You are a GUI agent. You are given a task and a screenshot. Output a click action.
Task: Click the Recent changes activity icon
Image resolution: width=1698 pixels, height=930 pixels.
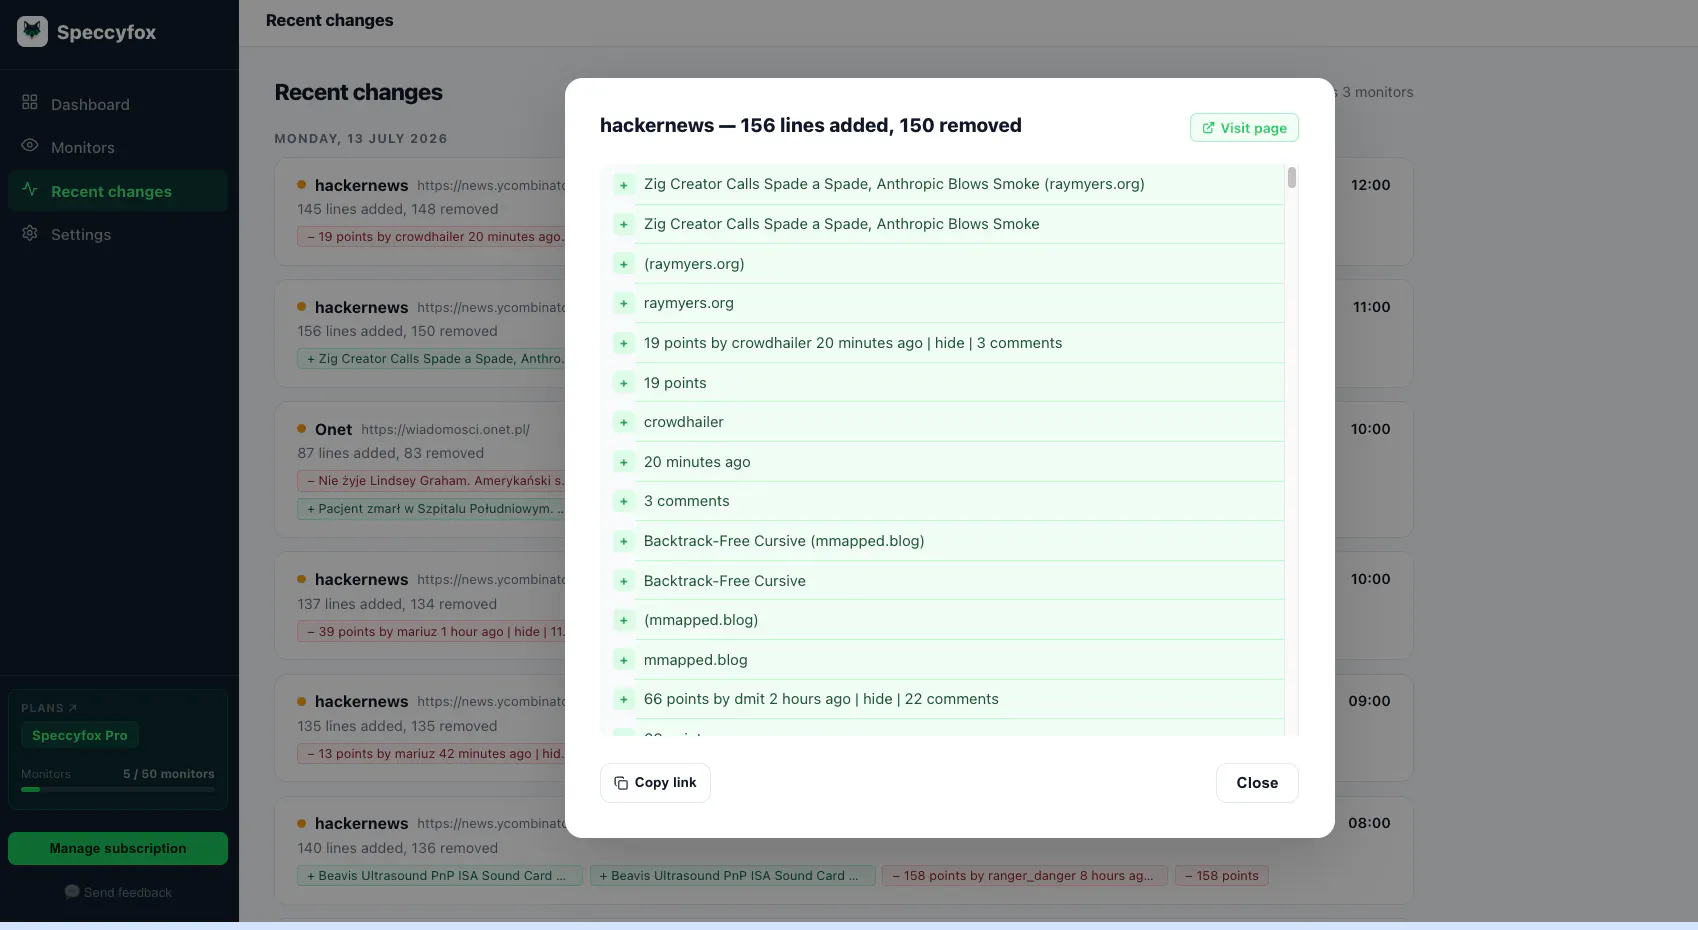(30, 189)
